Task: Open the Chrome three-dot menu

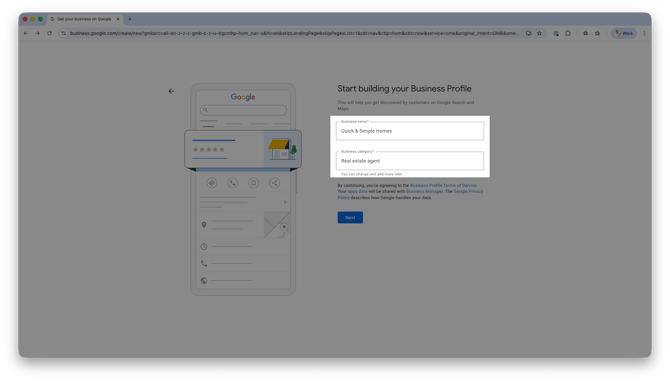Action: click(644, 33)
